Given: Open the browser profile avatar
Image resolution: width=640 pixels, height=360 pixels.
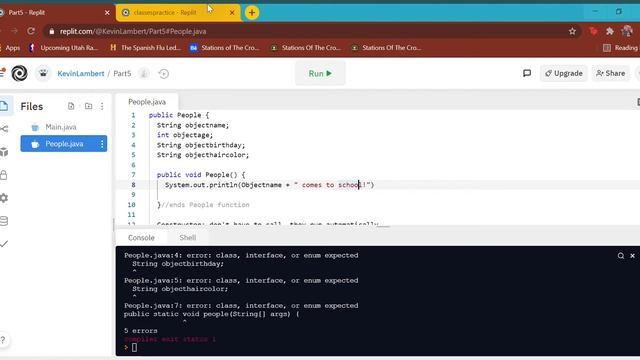Looking at the screenshot, I should (x=627, y=31).
